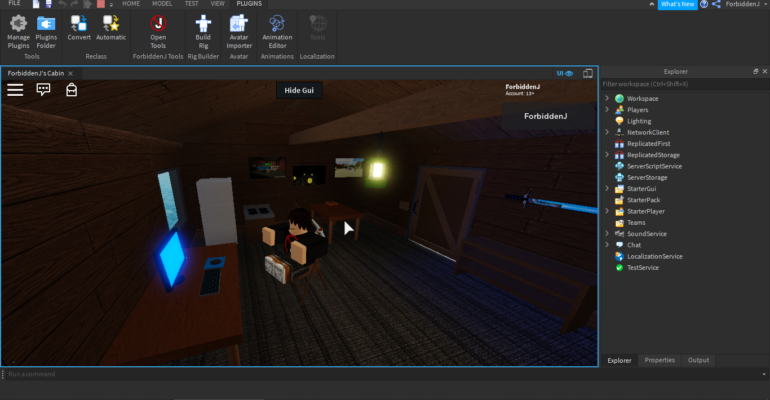
Task: Expand the ReplicatedStorage node
Action: tap(607, 155)
